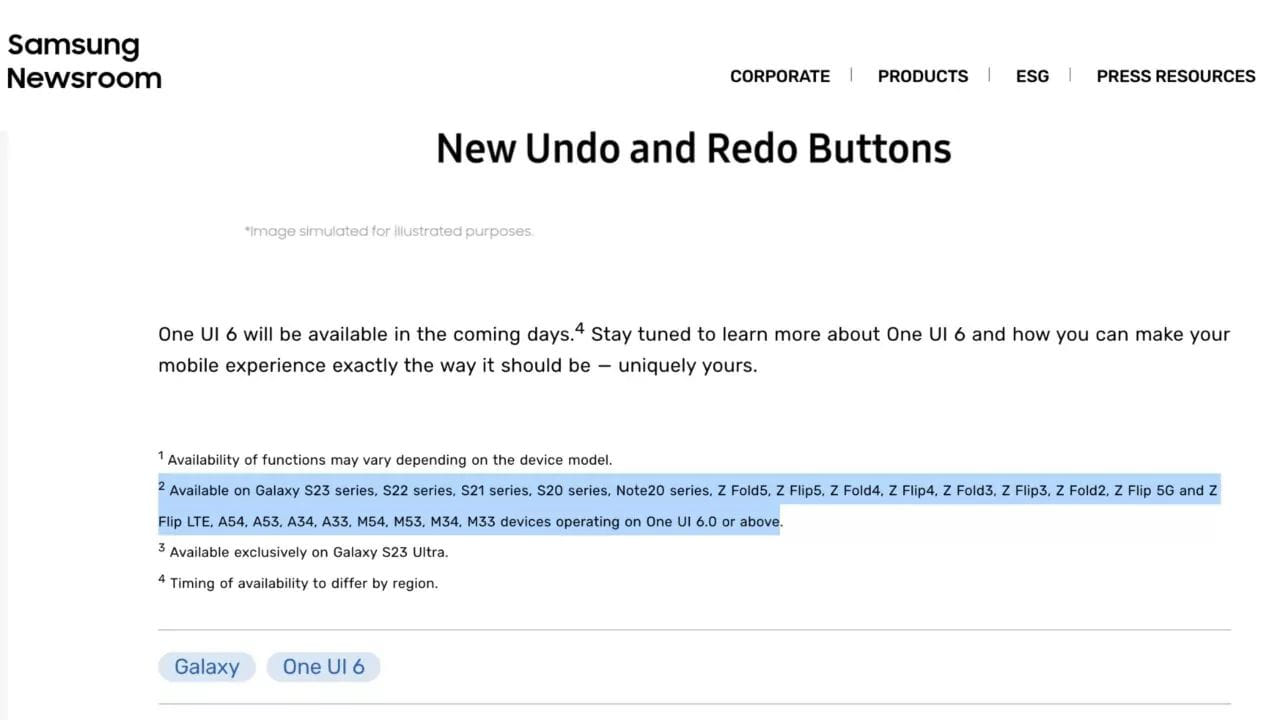Select the ESG navigation item
1280x720 pixels.
point(1032,76)
